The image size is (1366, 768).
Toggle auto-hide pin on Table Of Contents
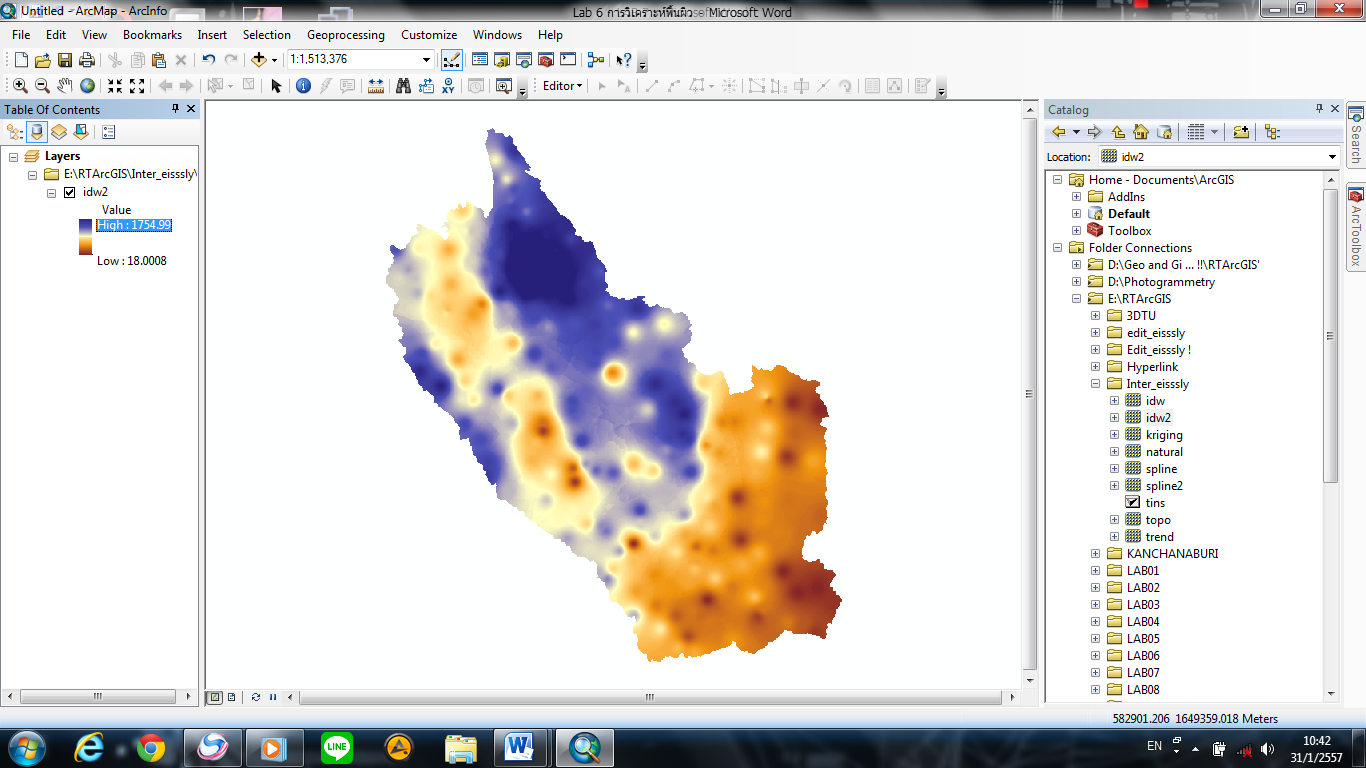pos(175,109)
